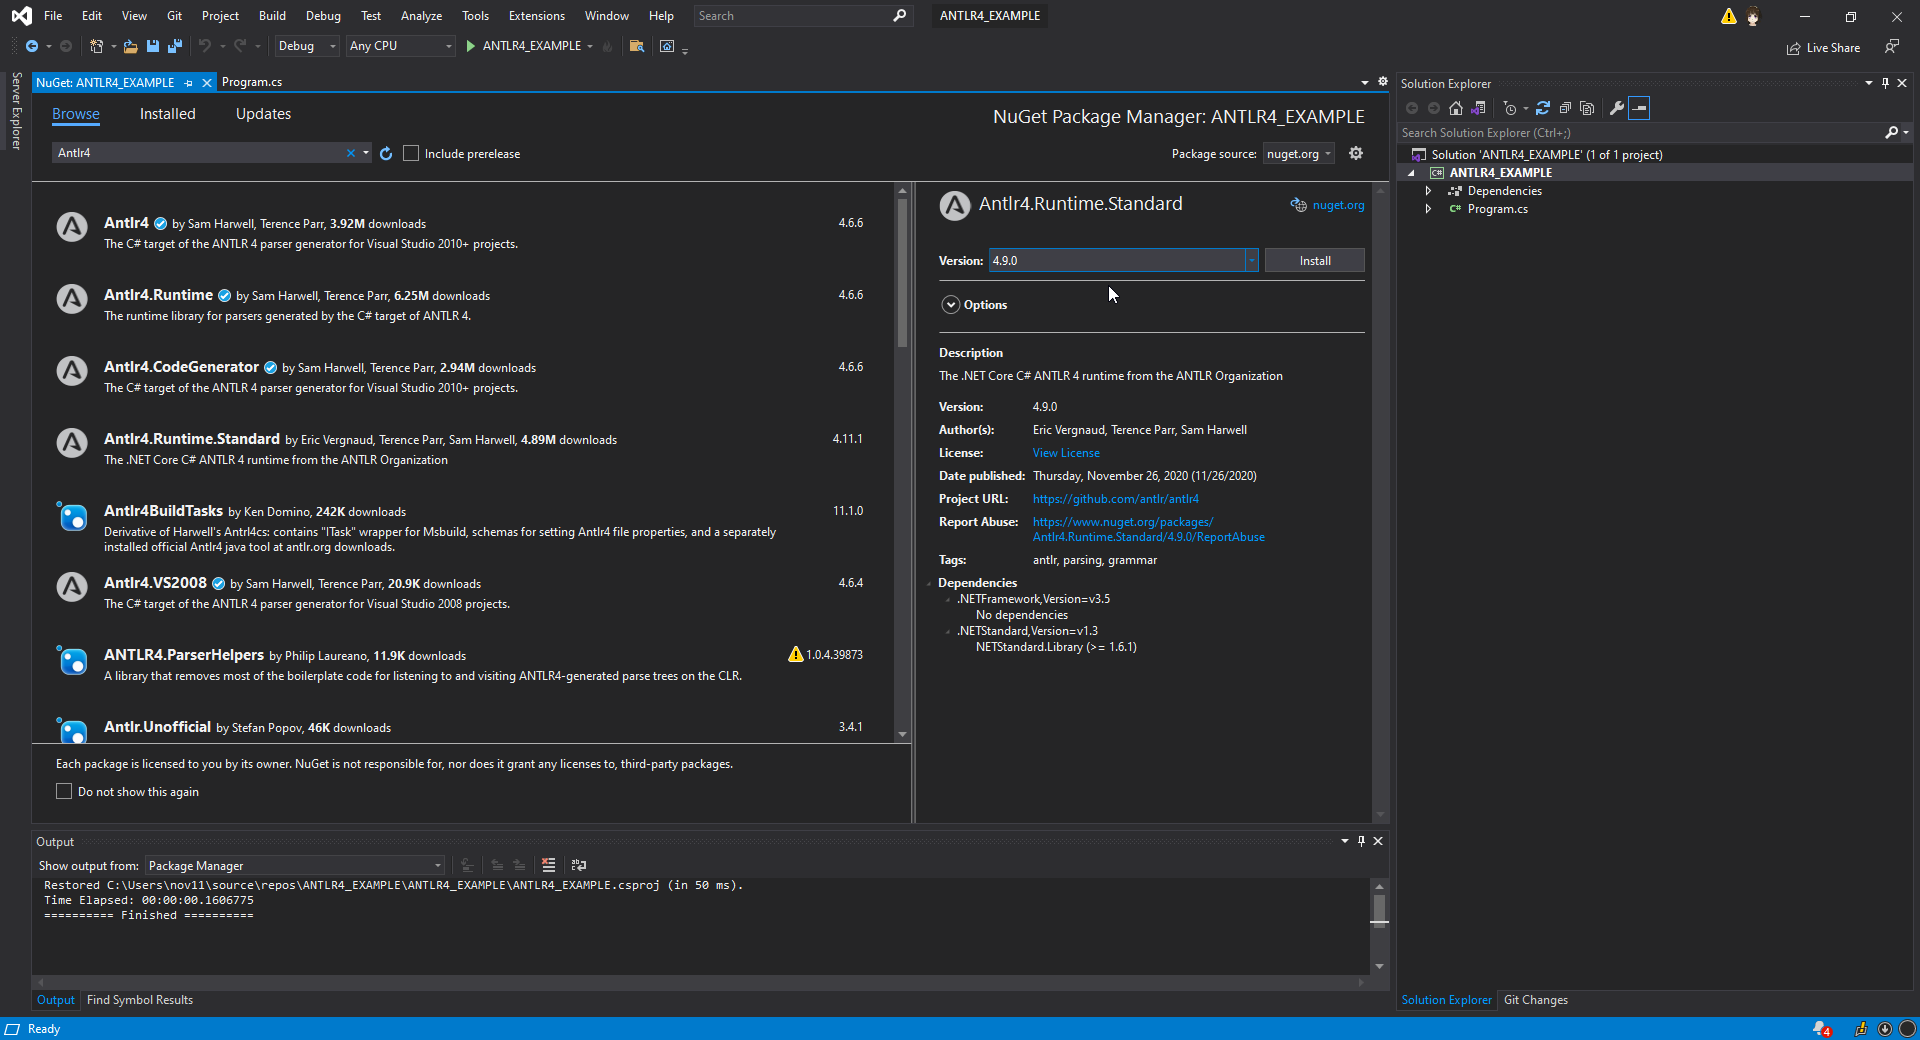Switch views icon in Solution Explorer toolbar
Image resolution: width=1920 pixels, height=1040 pixels.
pos(1479,108)
